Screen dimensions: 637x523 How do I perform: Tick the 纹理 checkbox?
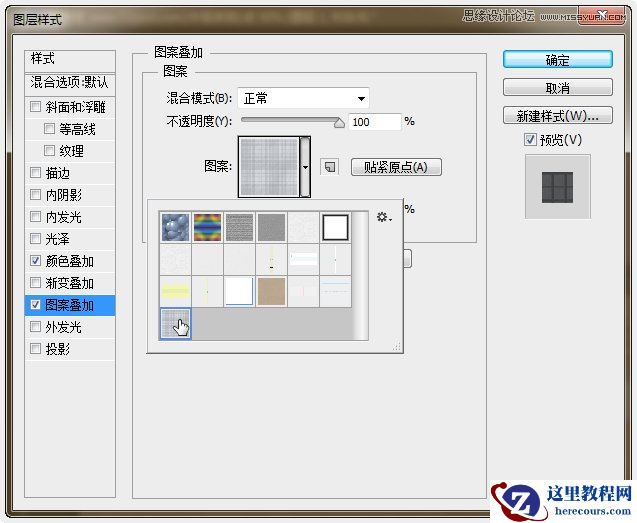click(x=49, y=151)
